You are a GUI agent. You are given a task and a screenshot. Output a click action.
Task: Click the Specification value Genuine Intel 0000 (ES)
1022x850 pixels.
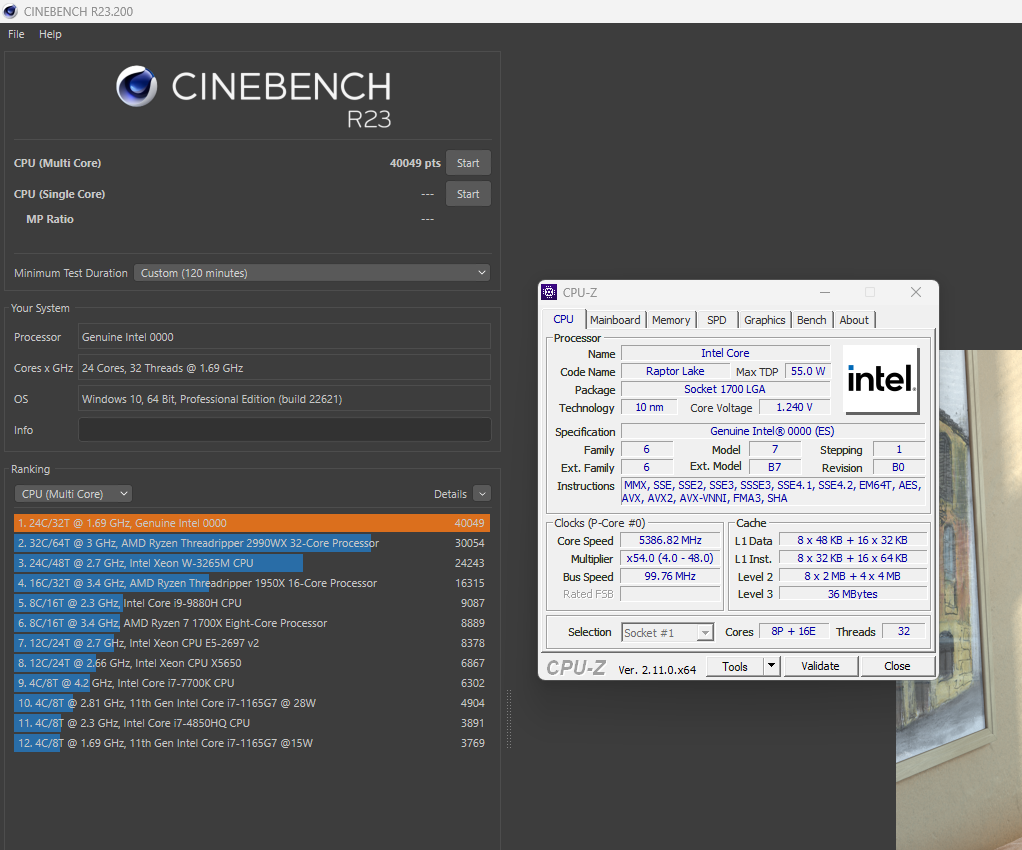click(x=772, y=431)
